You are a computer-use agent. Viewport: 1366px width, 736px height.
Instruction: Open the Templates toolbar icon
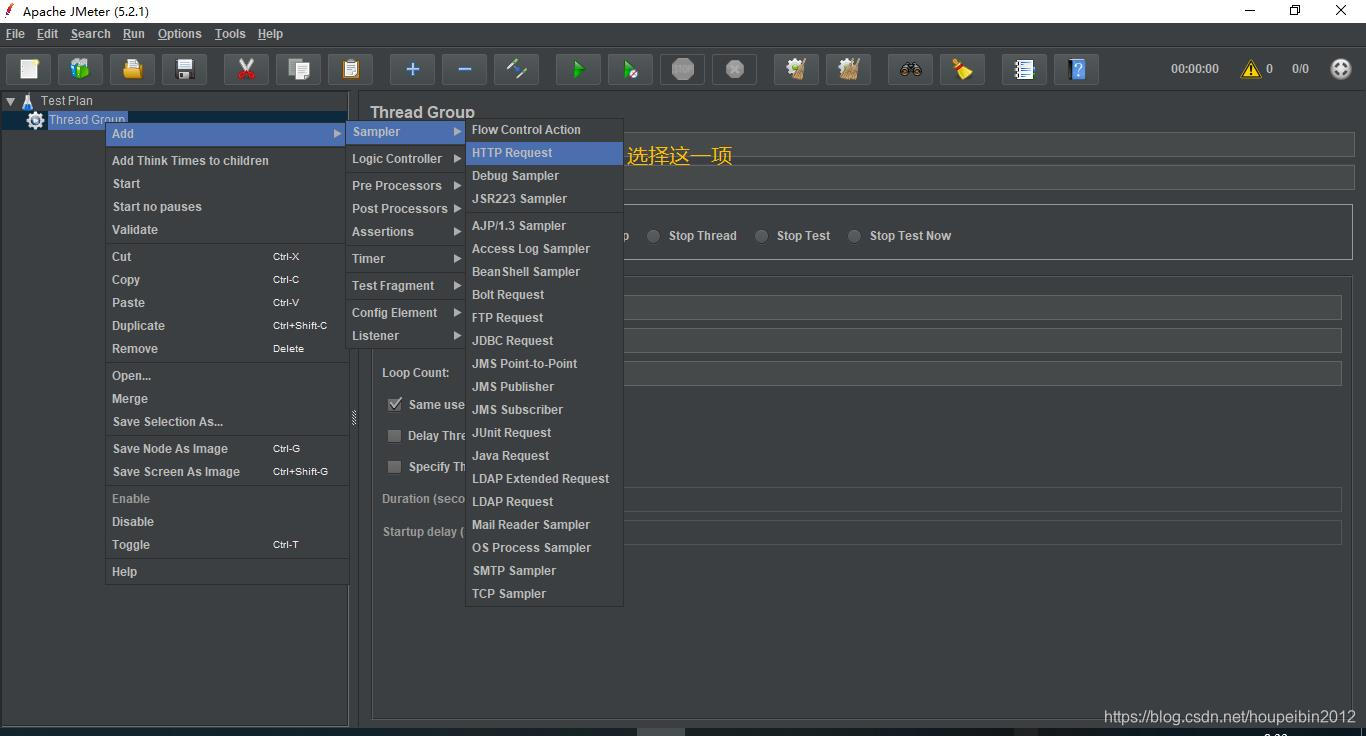80,69
